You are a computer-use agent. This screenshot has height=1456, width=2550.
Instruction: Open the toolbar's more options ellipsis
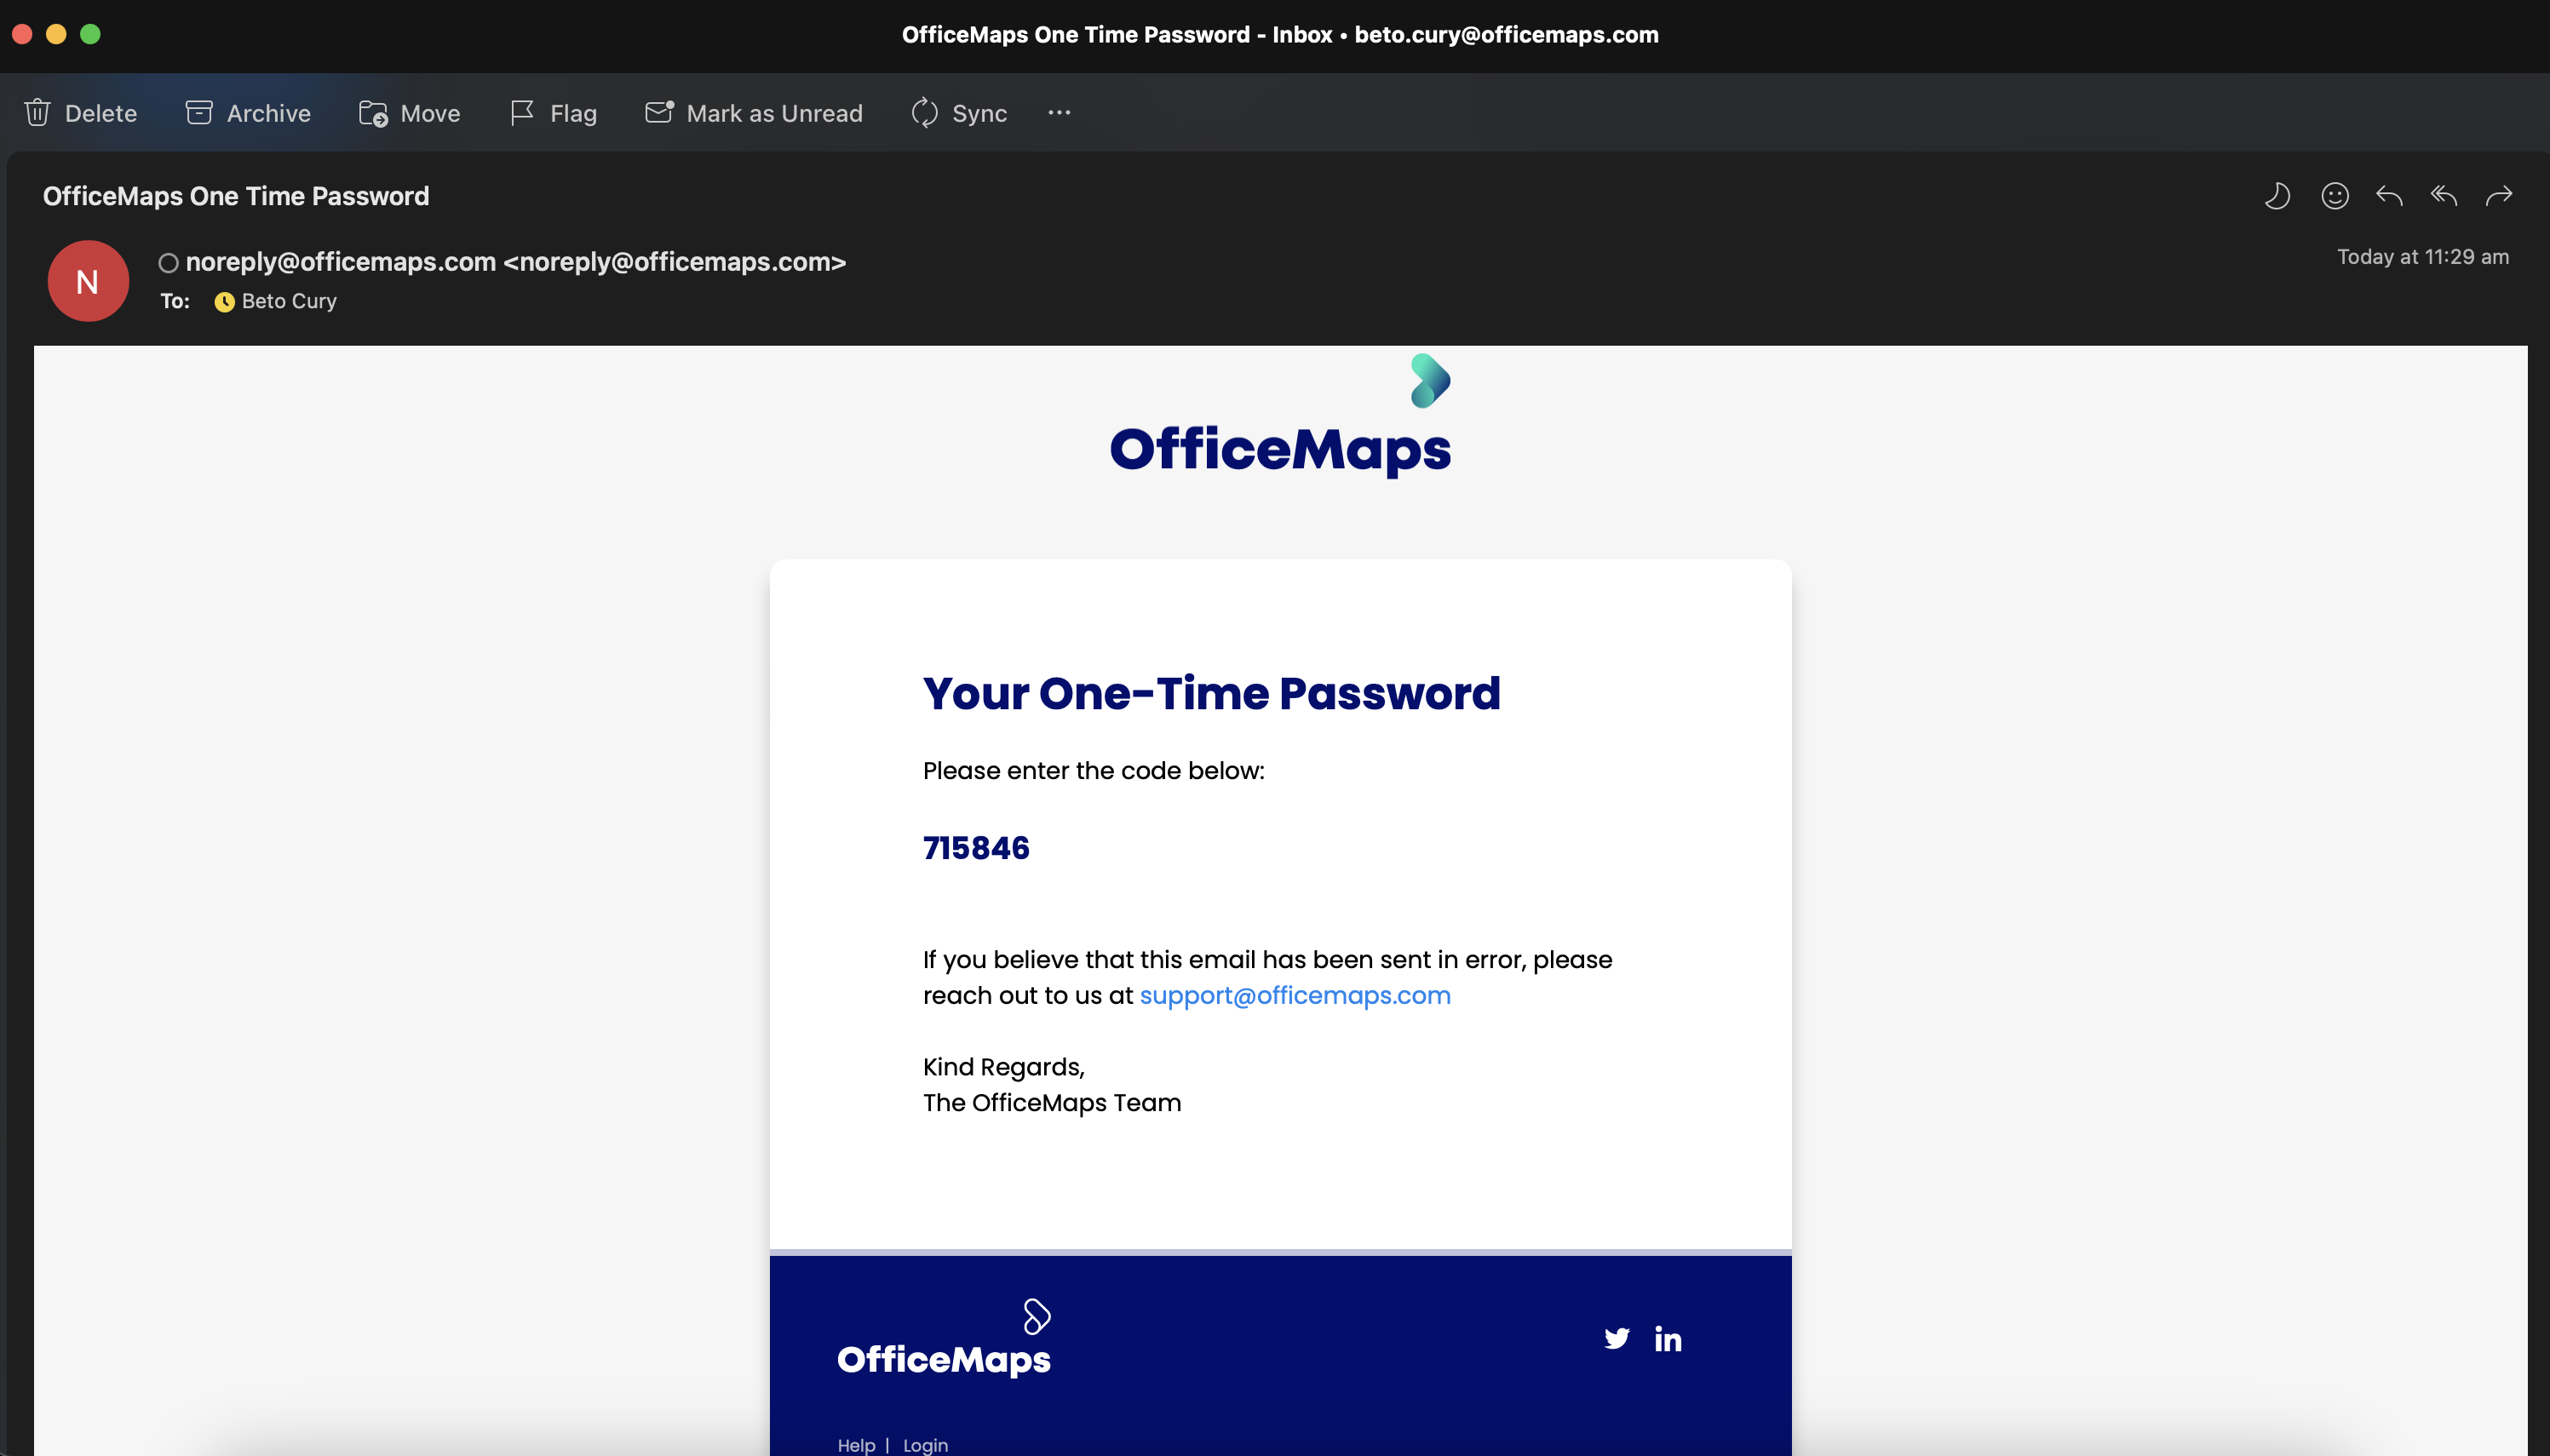coord(1059,113)
